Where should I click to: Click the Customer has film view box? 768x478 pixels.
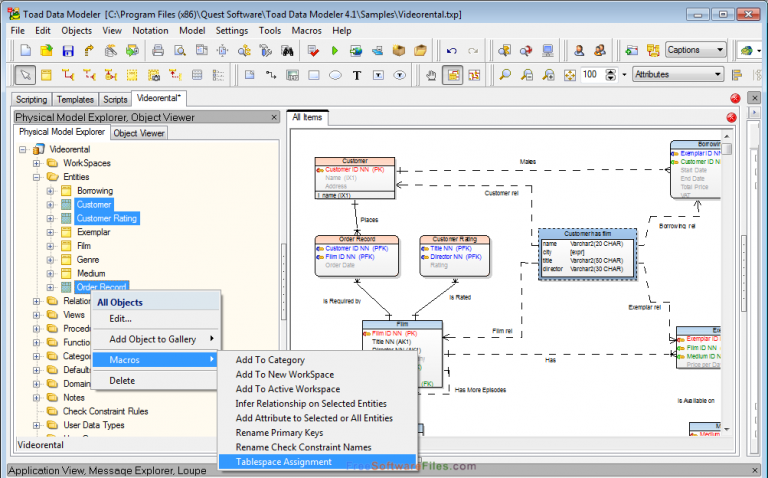tap(587, 254)
